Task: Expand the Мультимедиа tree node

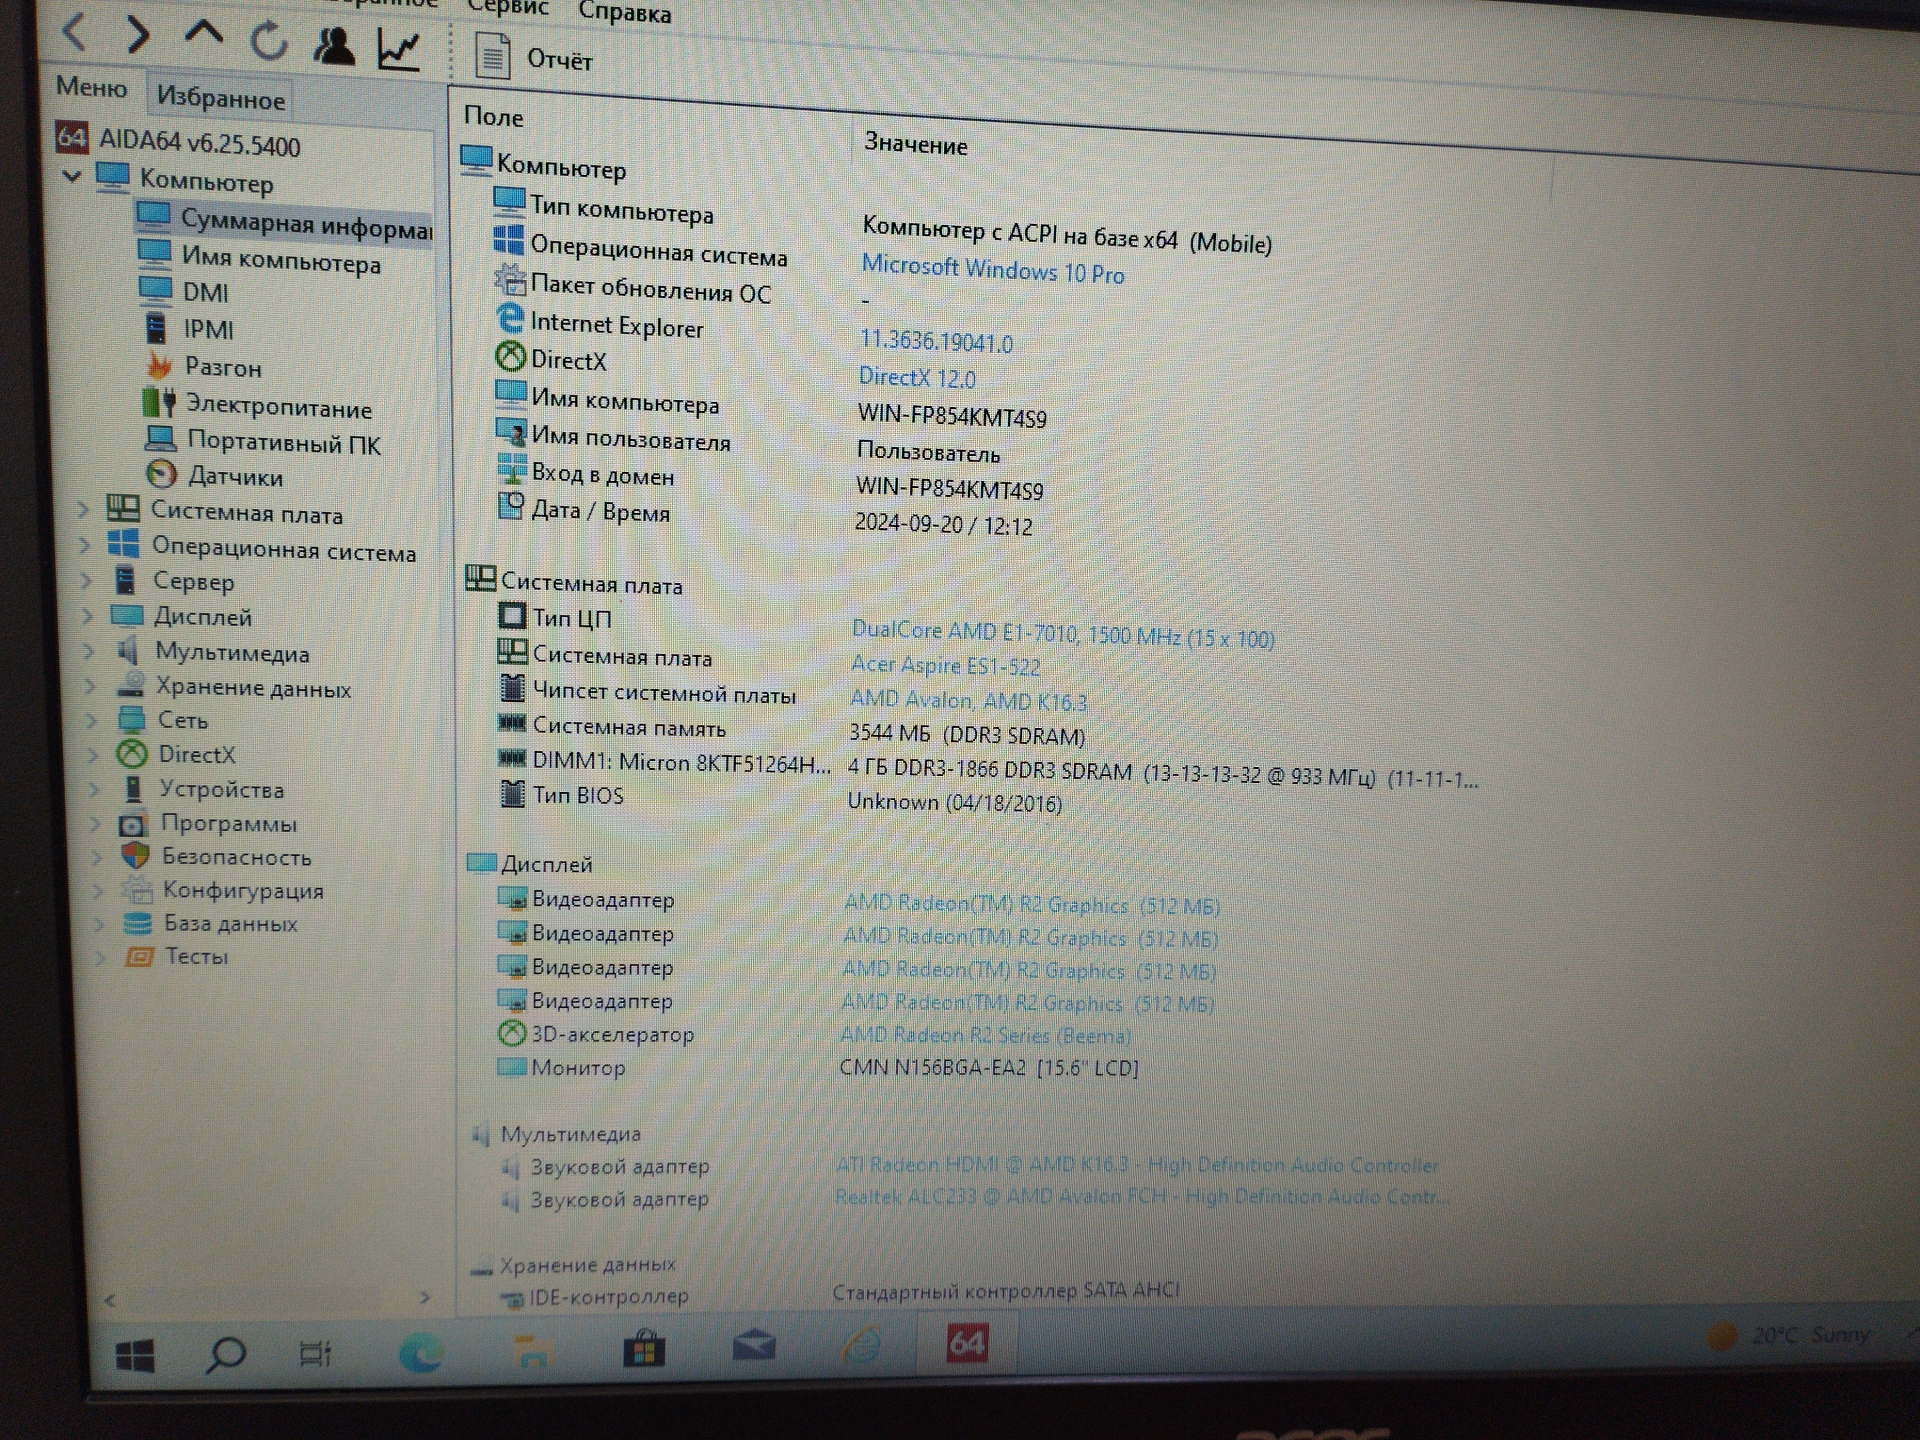Action: tap(89, 651)
